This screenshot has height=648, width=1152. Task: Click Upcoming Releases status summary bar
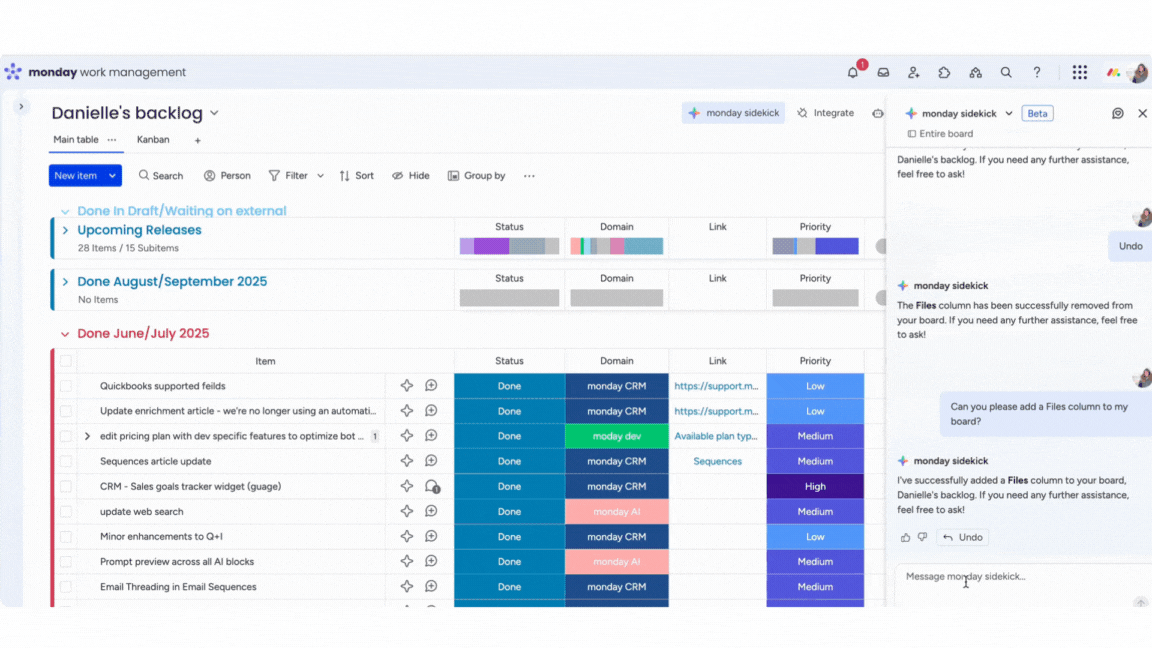[x=509, y=246]
